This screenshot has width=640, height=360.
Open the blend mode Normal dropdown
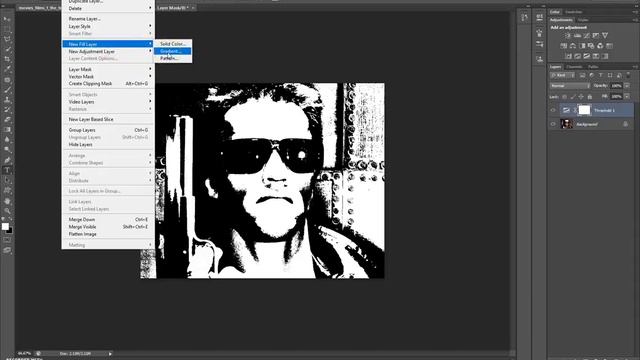click(570, 86)
